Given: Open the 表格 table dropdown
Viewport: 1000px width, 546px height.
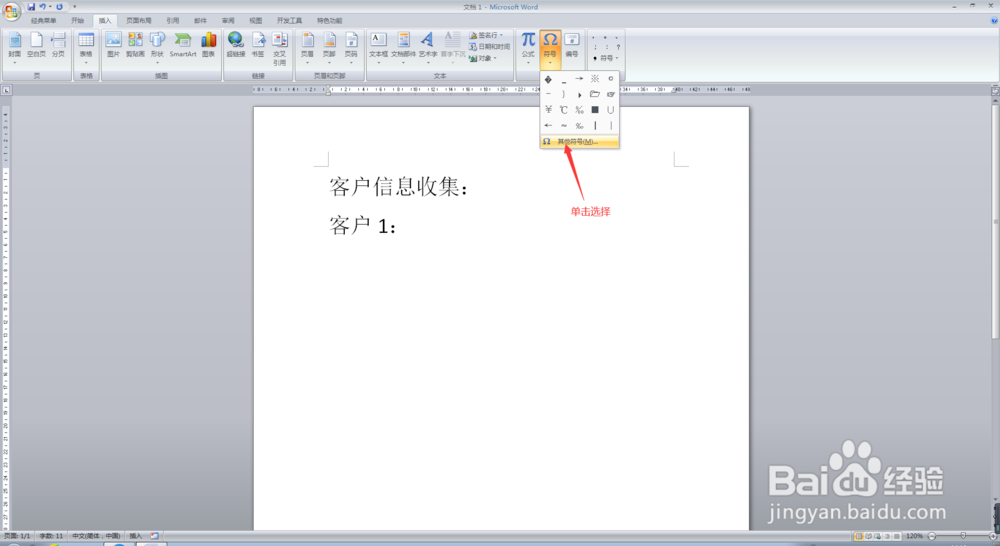Looking at the screenshot, I should 86,47.
